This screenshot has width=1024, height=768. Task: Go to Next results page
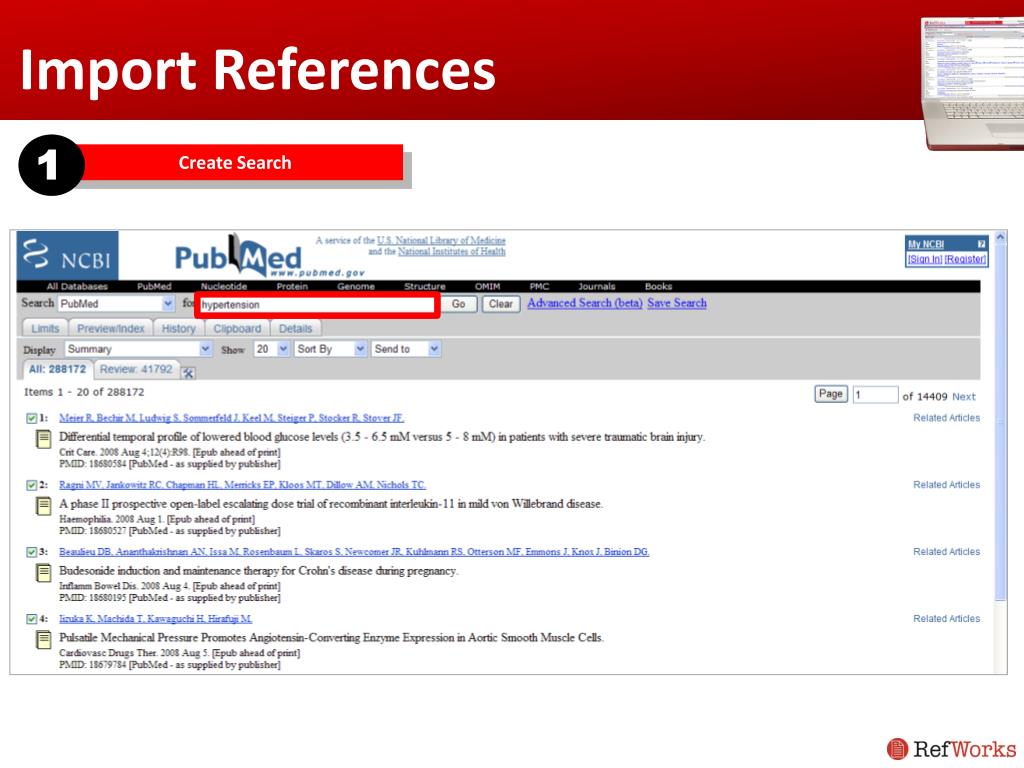tap(964, 396)
